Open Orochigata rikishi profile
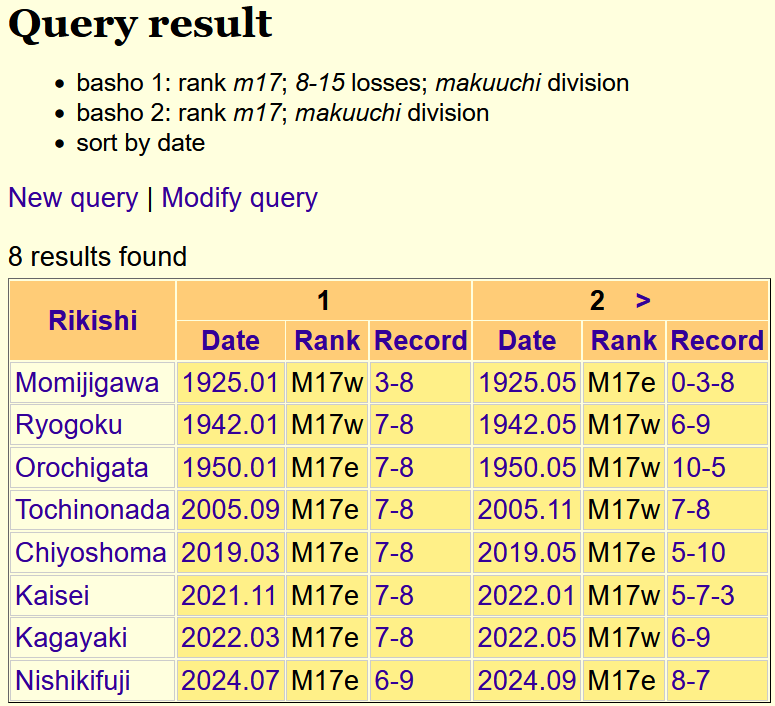775x706 pixels. (82, 468)
